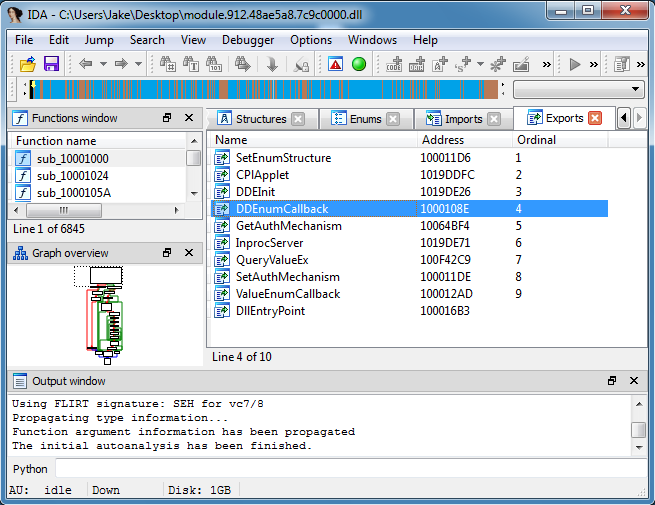This screenshot has height=505, width=655.
Task: Open the empty navigation combo box
Action: coord(579,89)
